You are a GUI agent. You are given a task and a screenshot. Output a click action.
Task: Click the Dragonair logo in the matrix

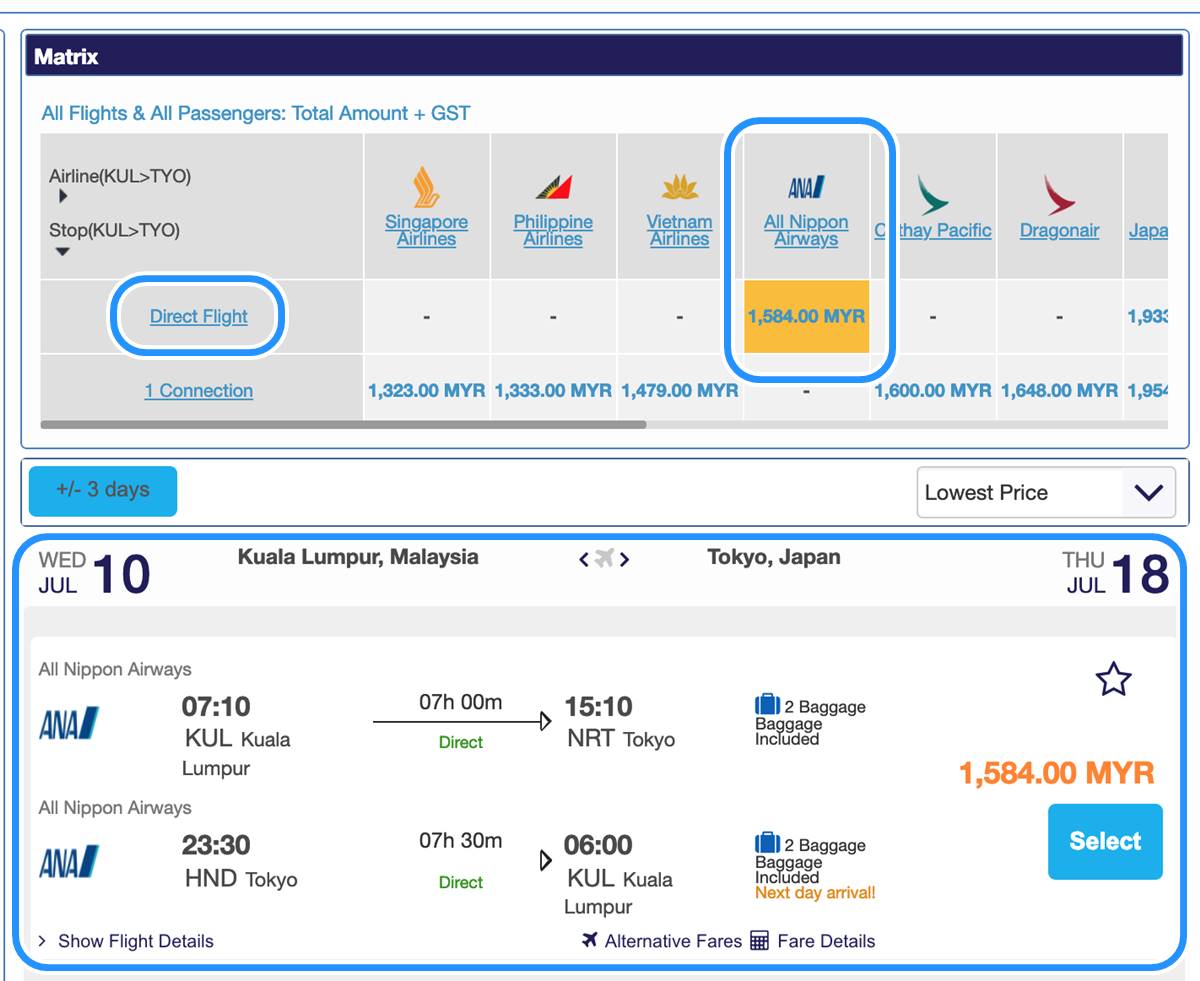1059,194
